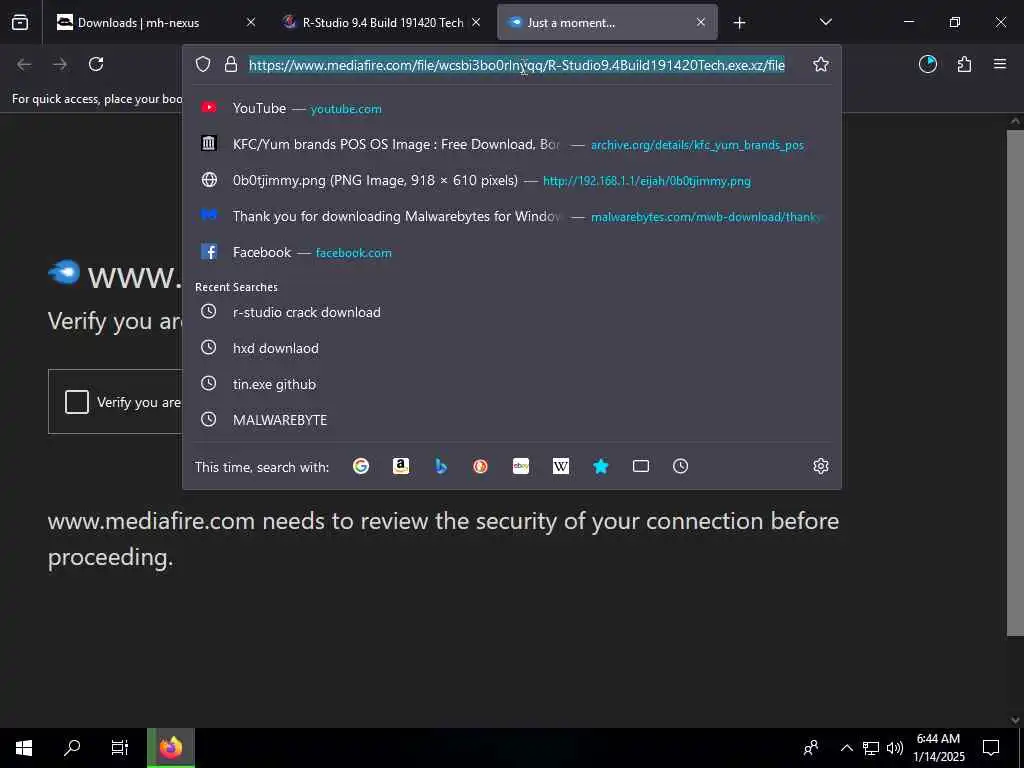This screenshot has width=1024, height=768.
Task: Search this time with Wikipedia
Action: click(560, 466)
